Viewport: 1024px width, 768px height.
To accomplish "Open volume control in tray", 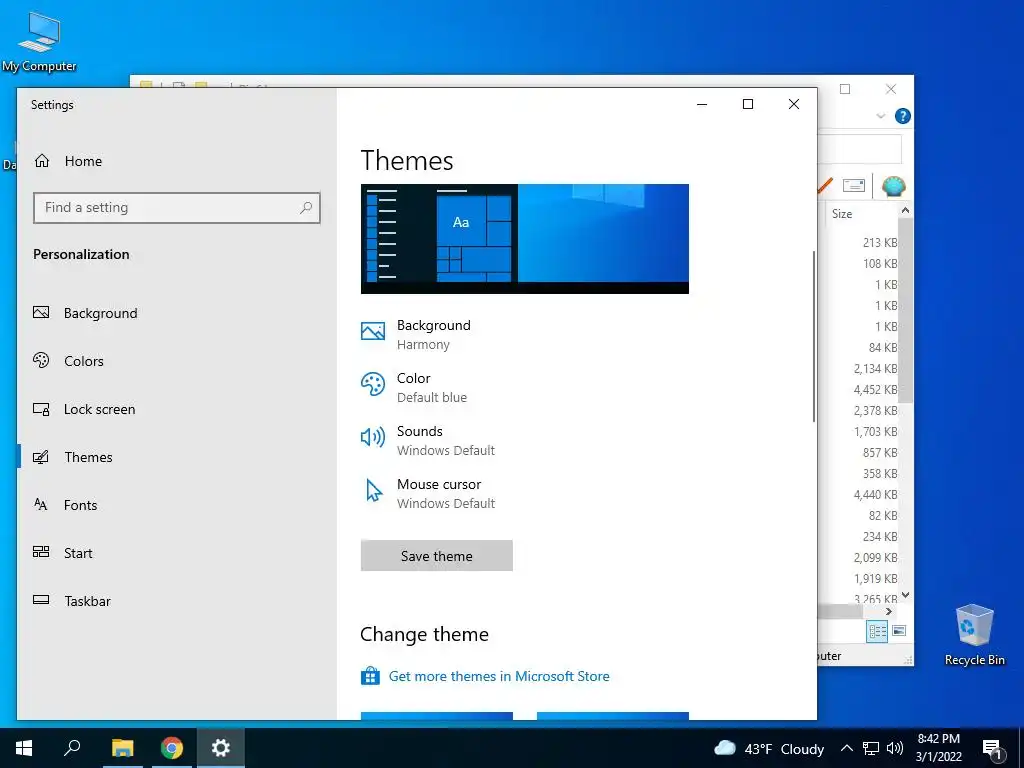I will pyautogui.click(x=895, y=748).
